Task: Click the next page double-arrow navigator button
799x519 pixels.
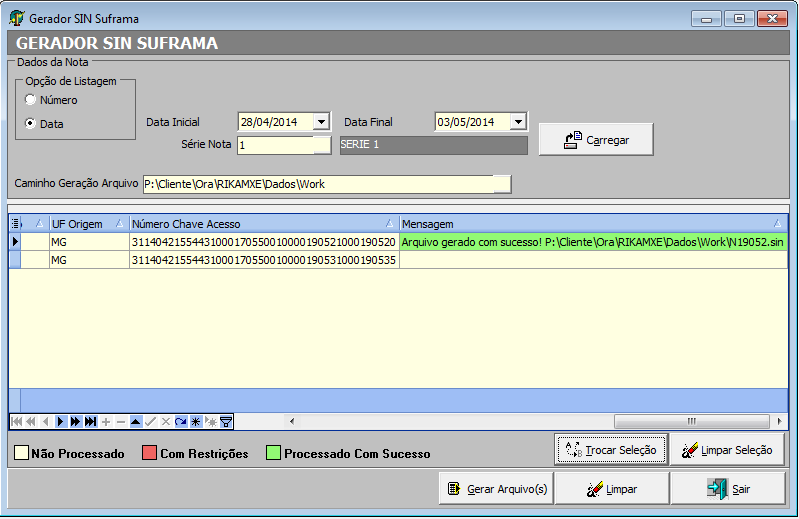Action: [75, 421]
